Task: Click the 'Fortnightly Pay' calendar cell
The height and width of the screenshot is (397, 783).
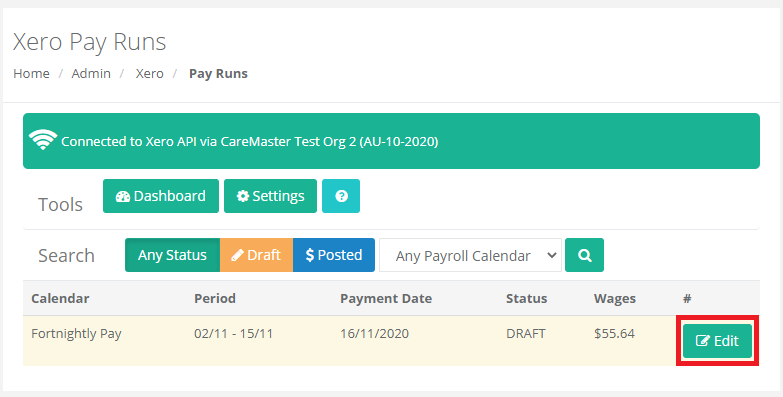Action: [76, 334]
